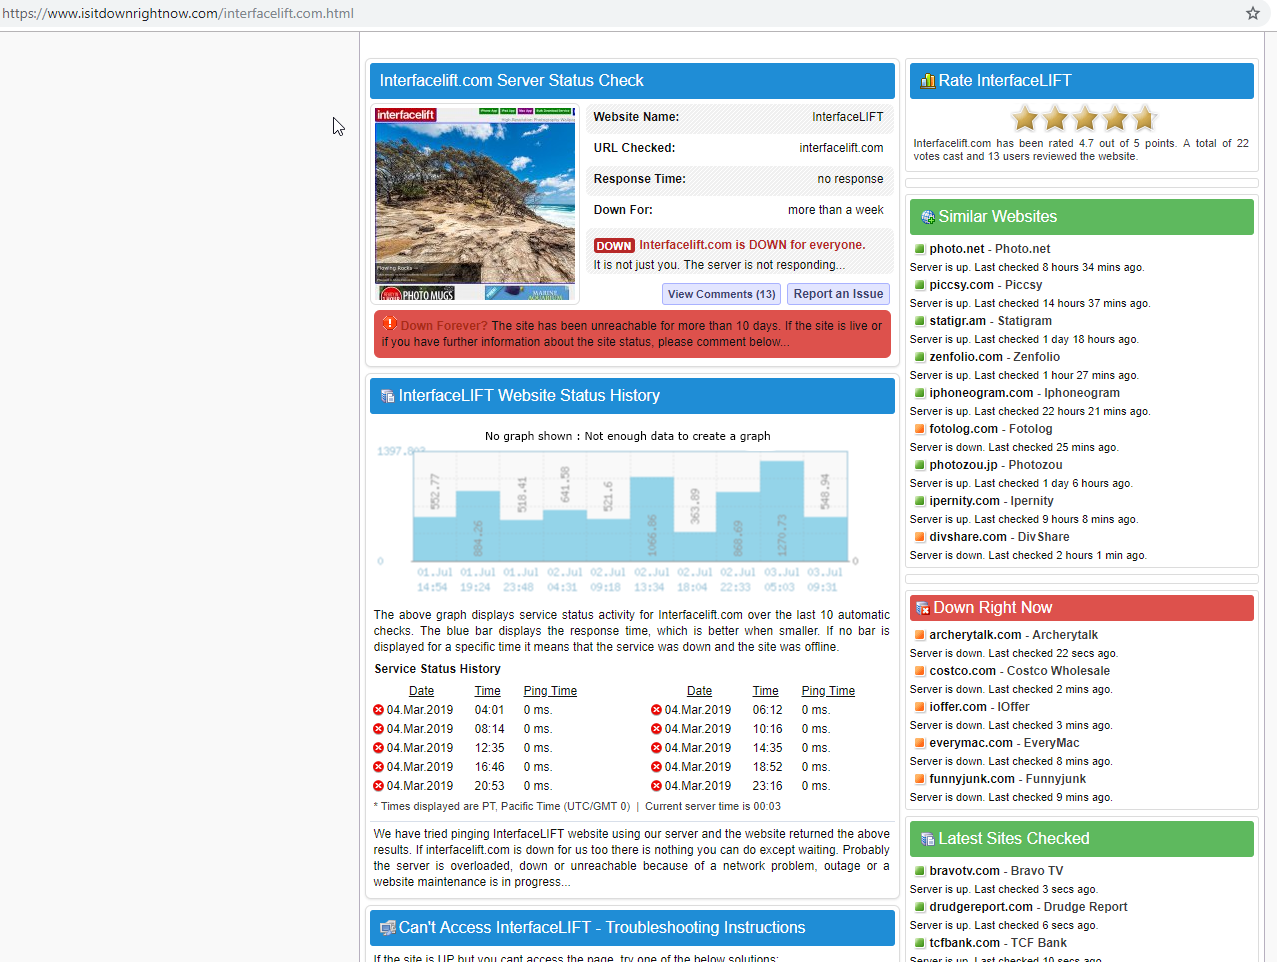
Task: Click the orange status icon beside costco.com
Action: click(x=920, y=671)
